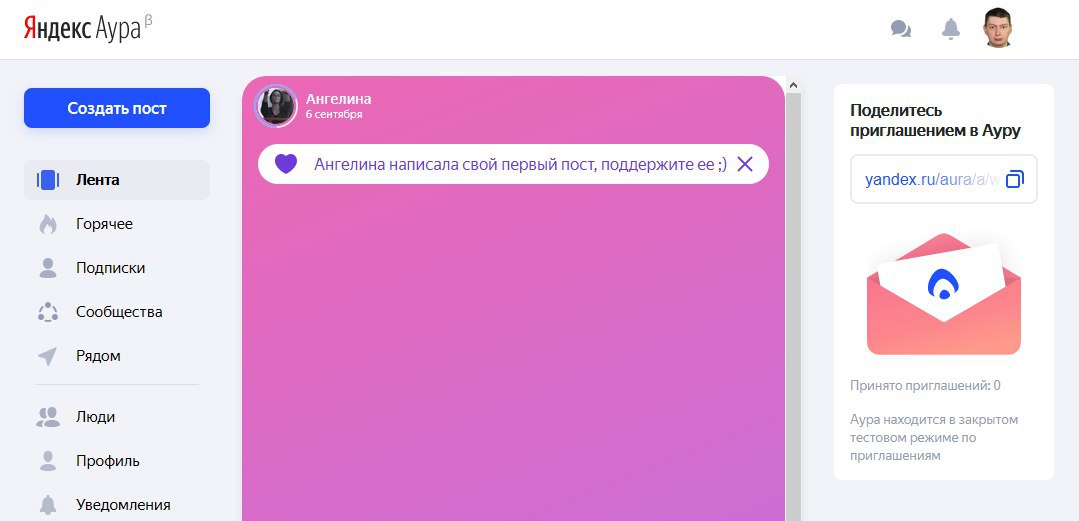Open the Сообщества menu label
Viewport: 1079px width, 521px height.
point(119,312)
